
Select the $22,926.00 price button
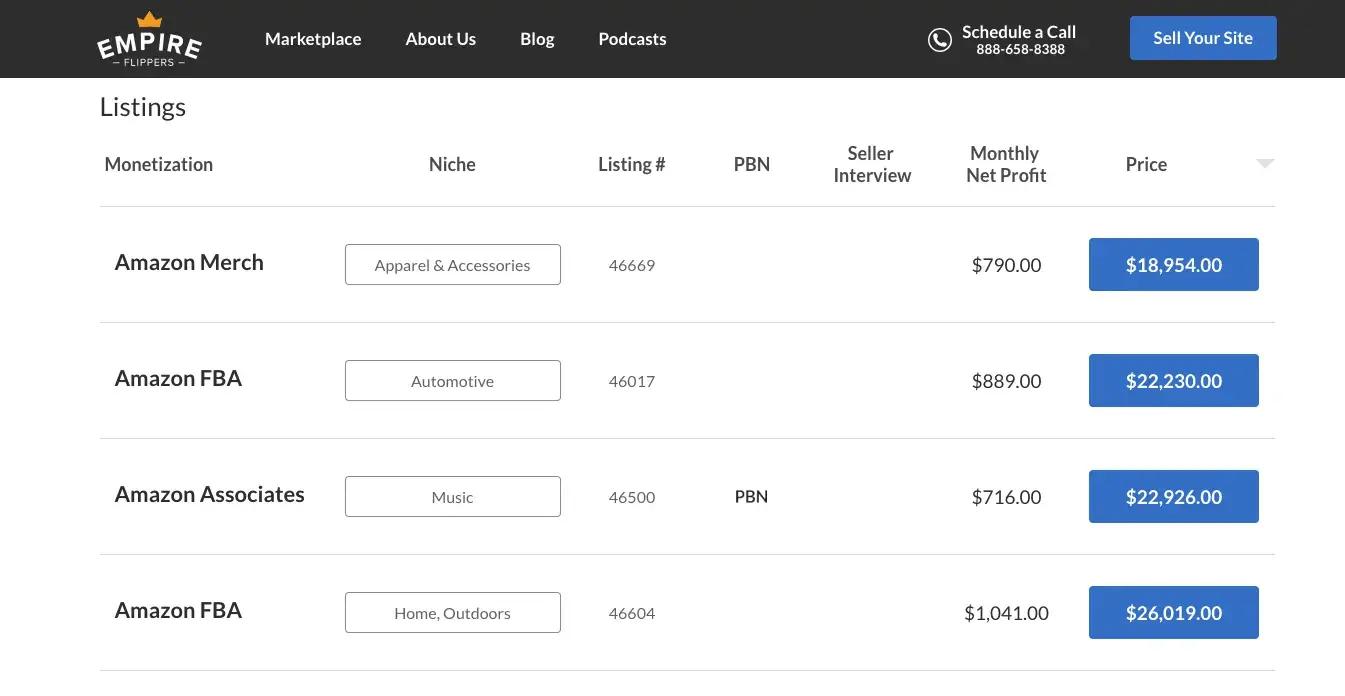click(x=1173, y=497)
